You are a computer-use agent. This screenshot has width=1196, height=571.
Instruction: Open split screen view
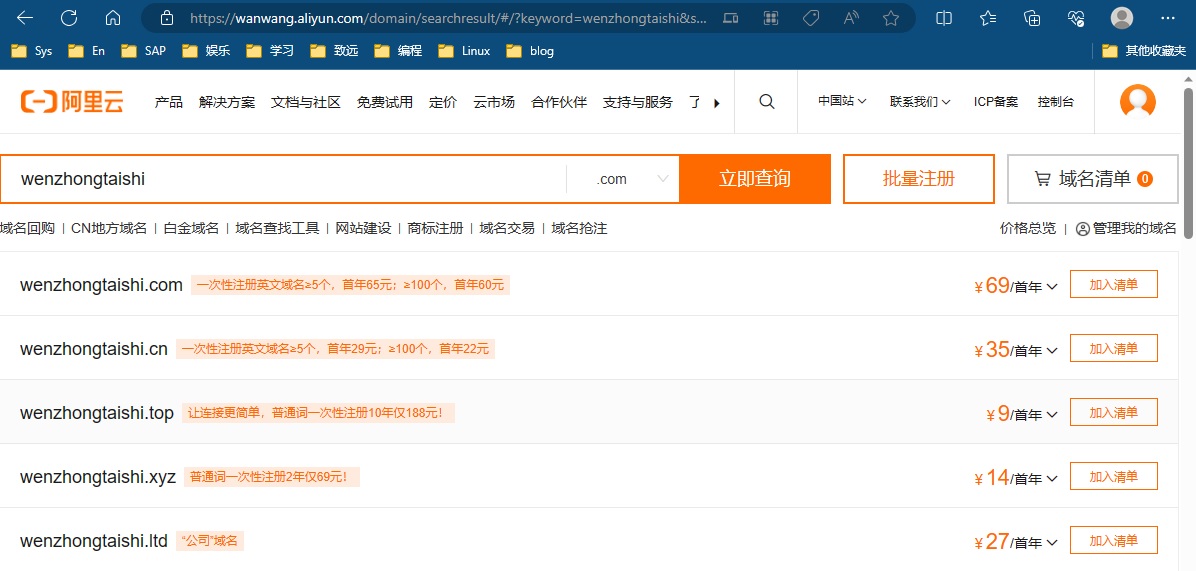click(x=944, y=18)
